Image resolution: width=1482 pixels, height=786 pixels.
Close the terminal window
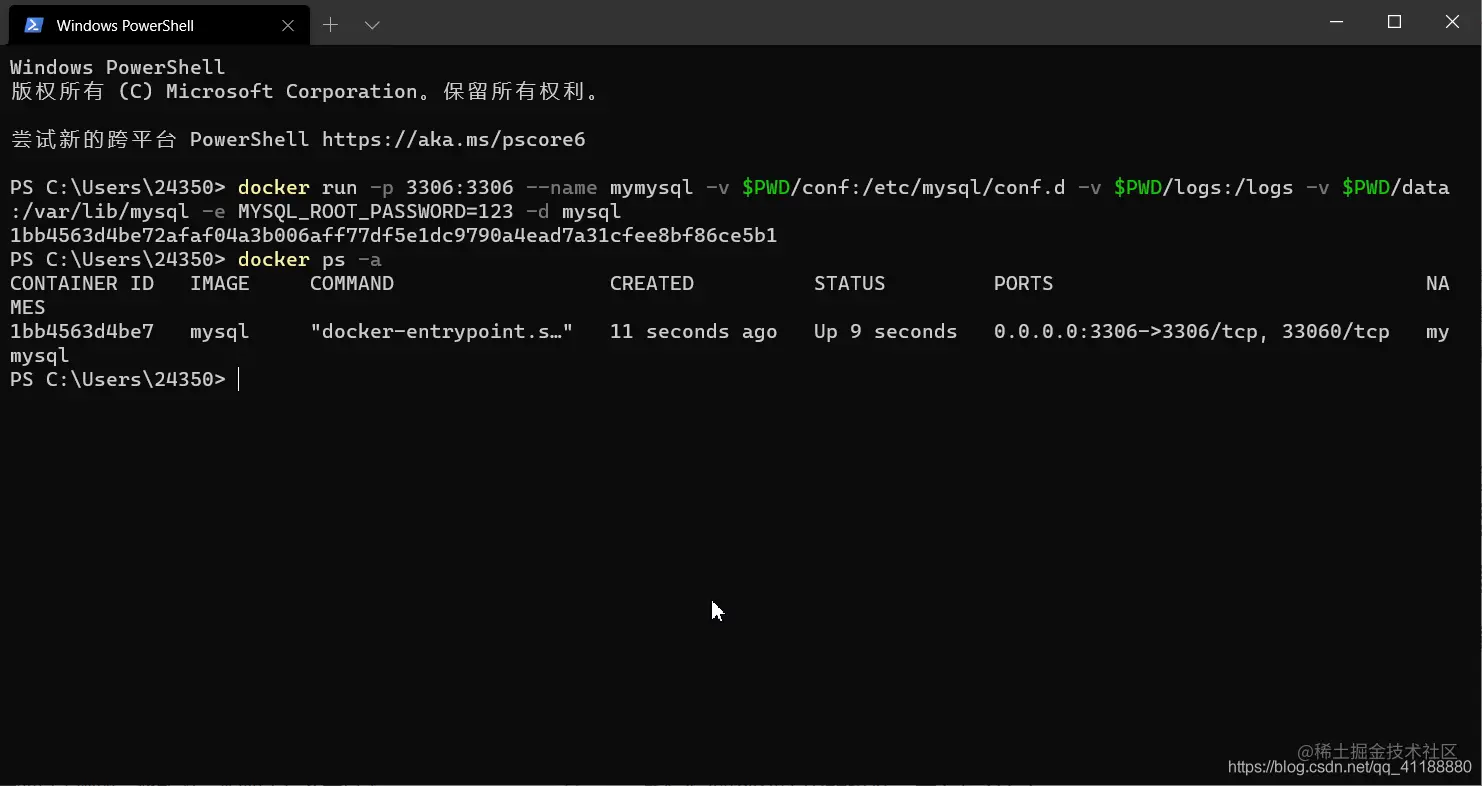point(1452,22)
